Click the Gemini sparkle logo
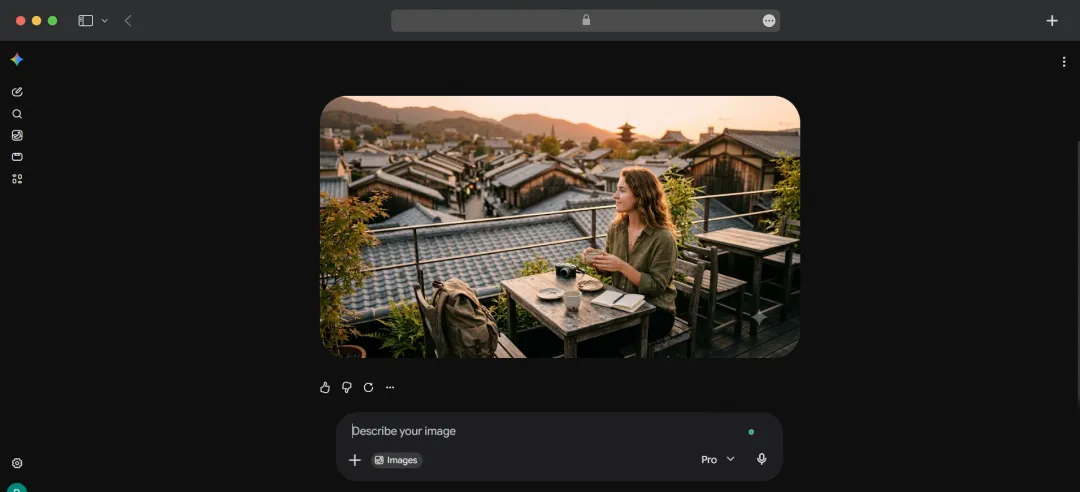The image size is (1080, 492). pos(17,60)
